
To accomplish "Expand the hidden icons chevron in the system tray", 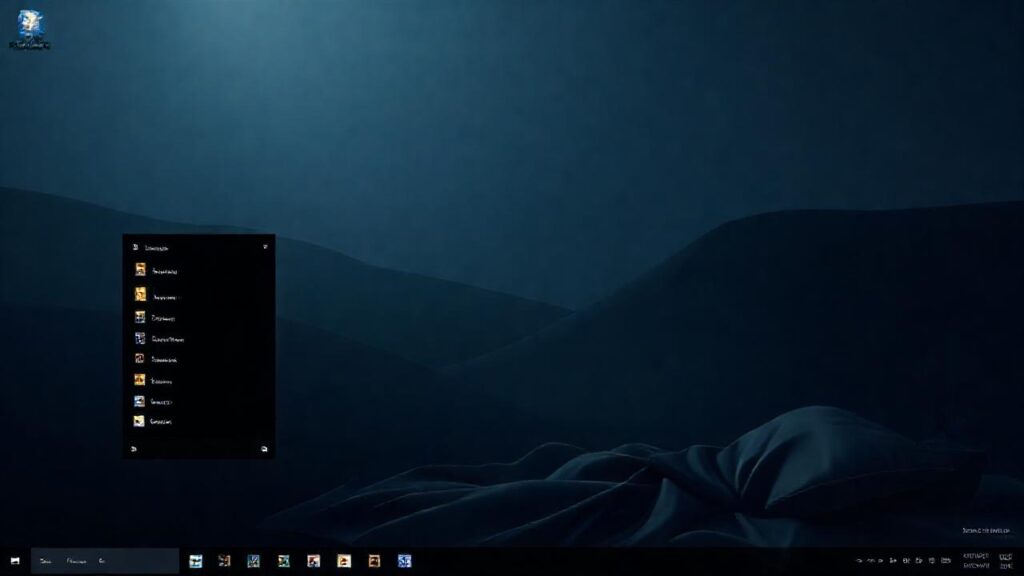I will coord(858,561).
